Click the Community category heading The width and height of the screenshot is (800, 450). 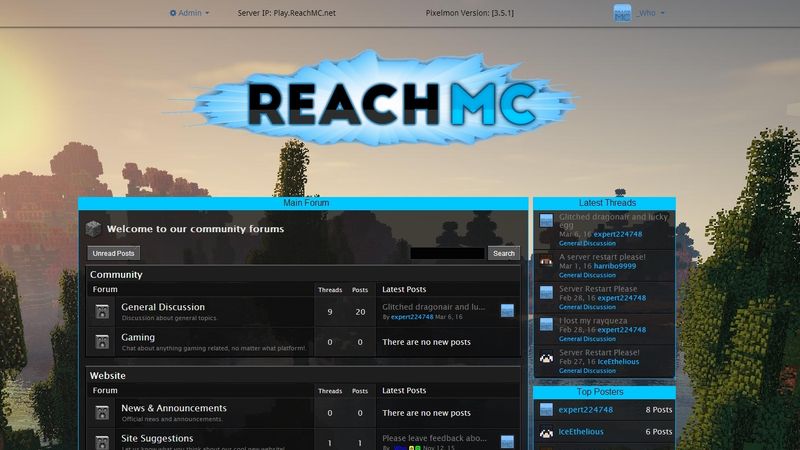pyautogui.click(x=116, y=274)
